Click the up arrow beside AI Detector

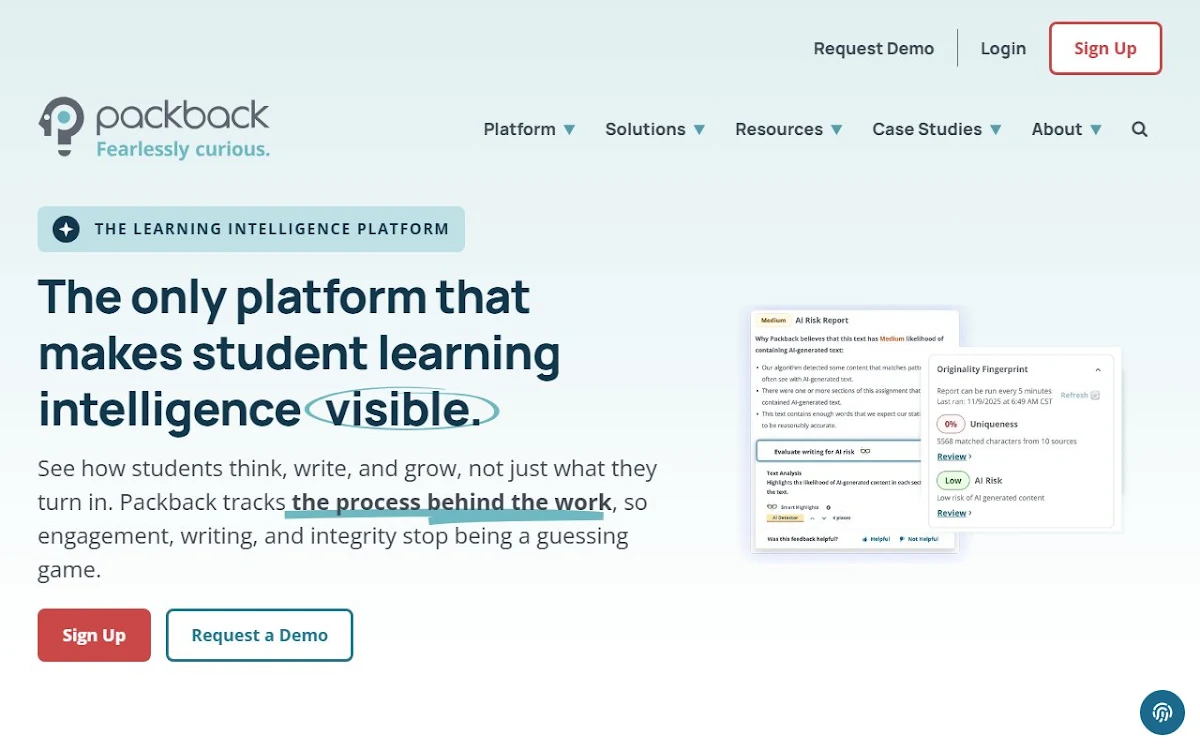(x=812, y=518)
